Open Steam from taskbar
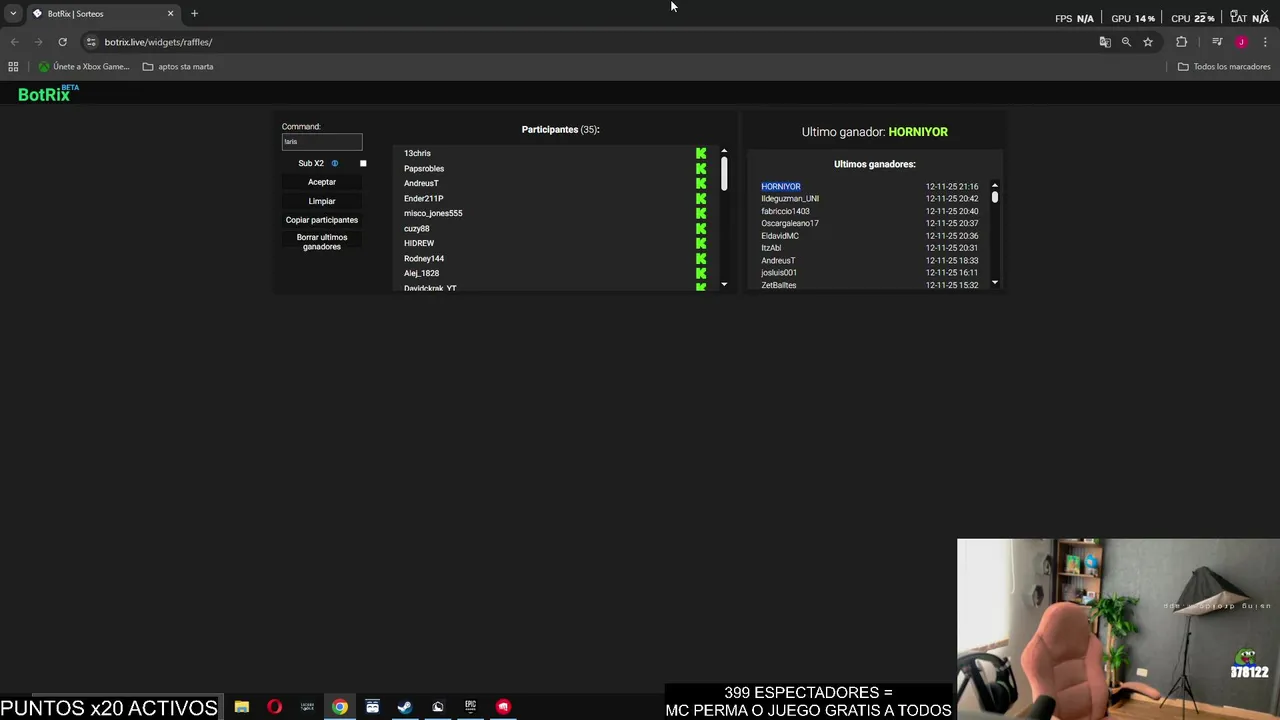Image resolution: width=1280 pixels, height=720 pixels. pyautogui.click(x=405, y=707)
